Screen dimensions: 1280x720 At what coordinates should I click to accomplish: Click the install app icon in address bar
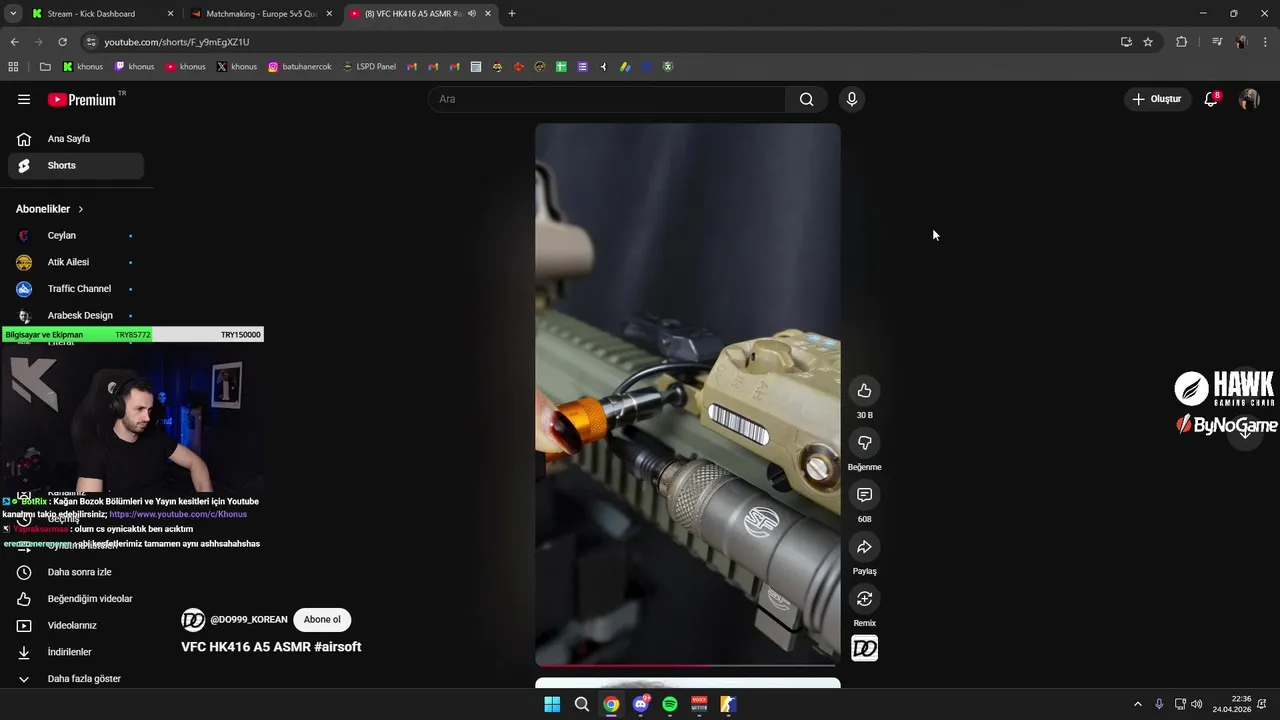1126,42
